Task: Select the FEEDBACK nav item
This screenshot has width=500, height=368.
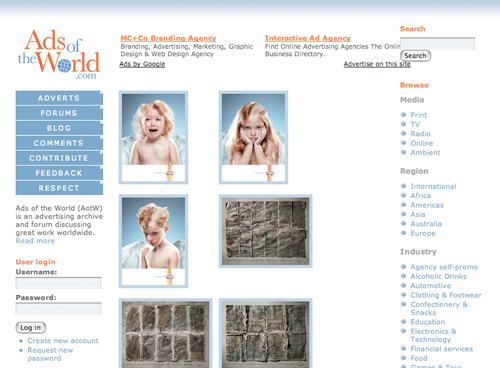Action: [59, 173]
